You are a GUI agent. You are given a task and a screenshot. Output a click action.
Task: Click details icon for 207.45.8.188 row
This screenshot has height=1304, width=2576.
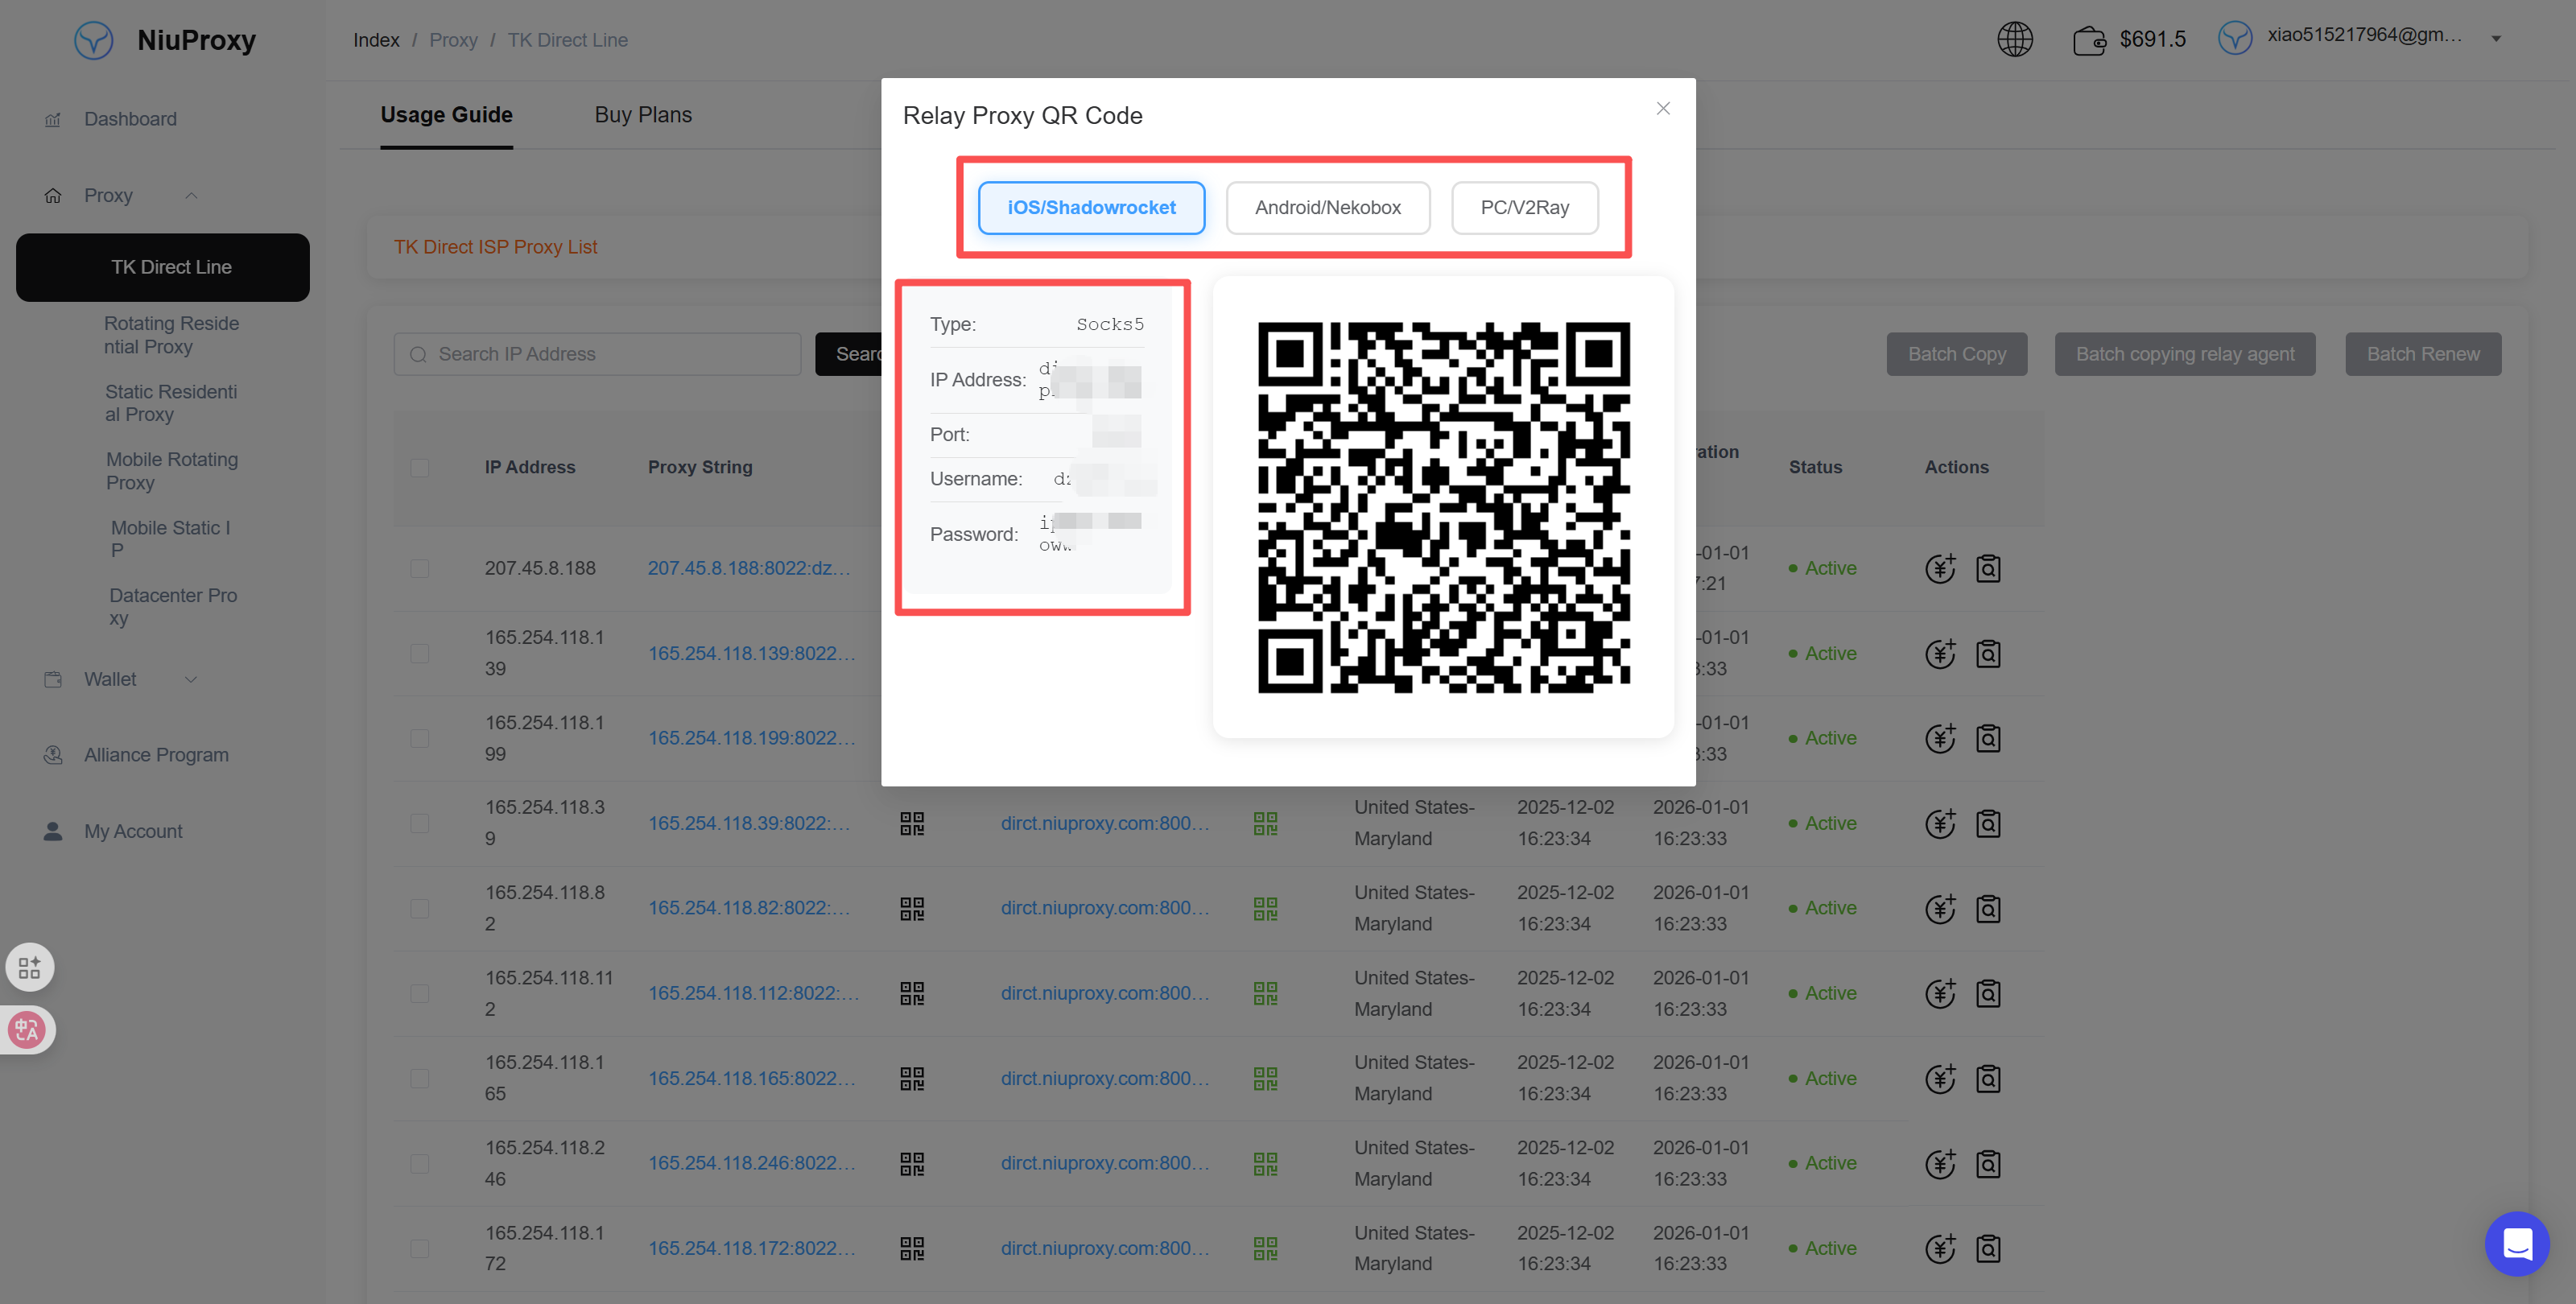click(1988, 568)
